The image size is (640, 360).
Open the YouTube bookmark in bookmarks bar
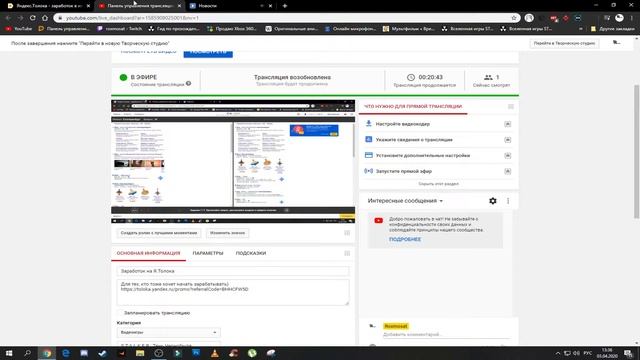point(18,29)
